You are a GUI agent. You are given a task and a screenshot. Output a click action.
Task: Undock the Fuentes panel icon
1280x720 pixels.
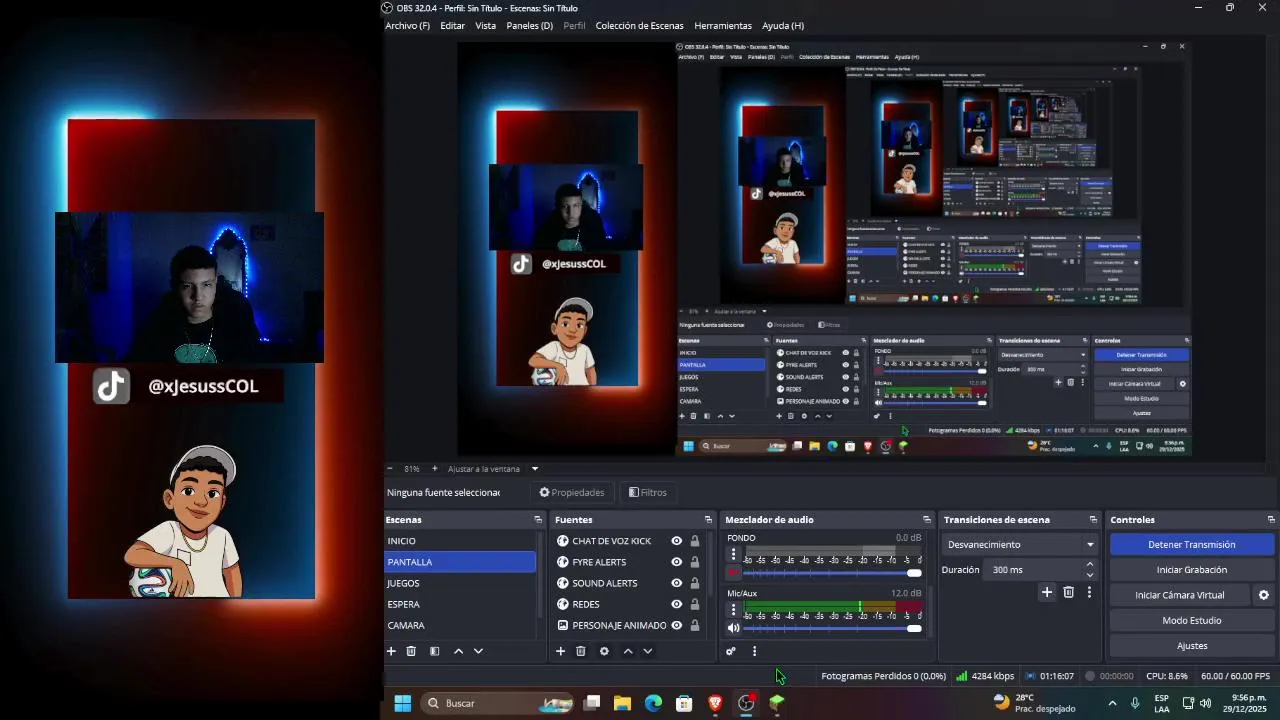708,520
